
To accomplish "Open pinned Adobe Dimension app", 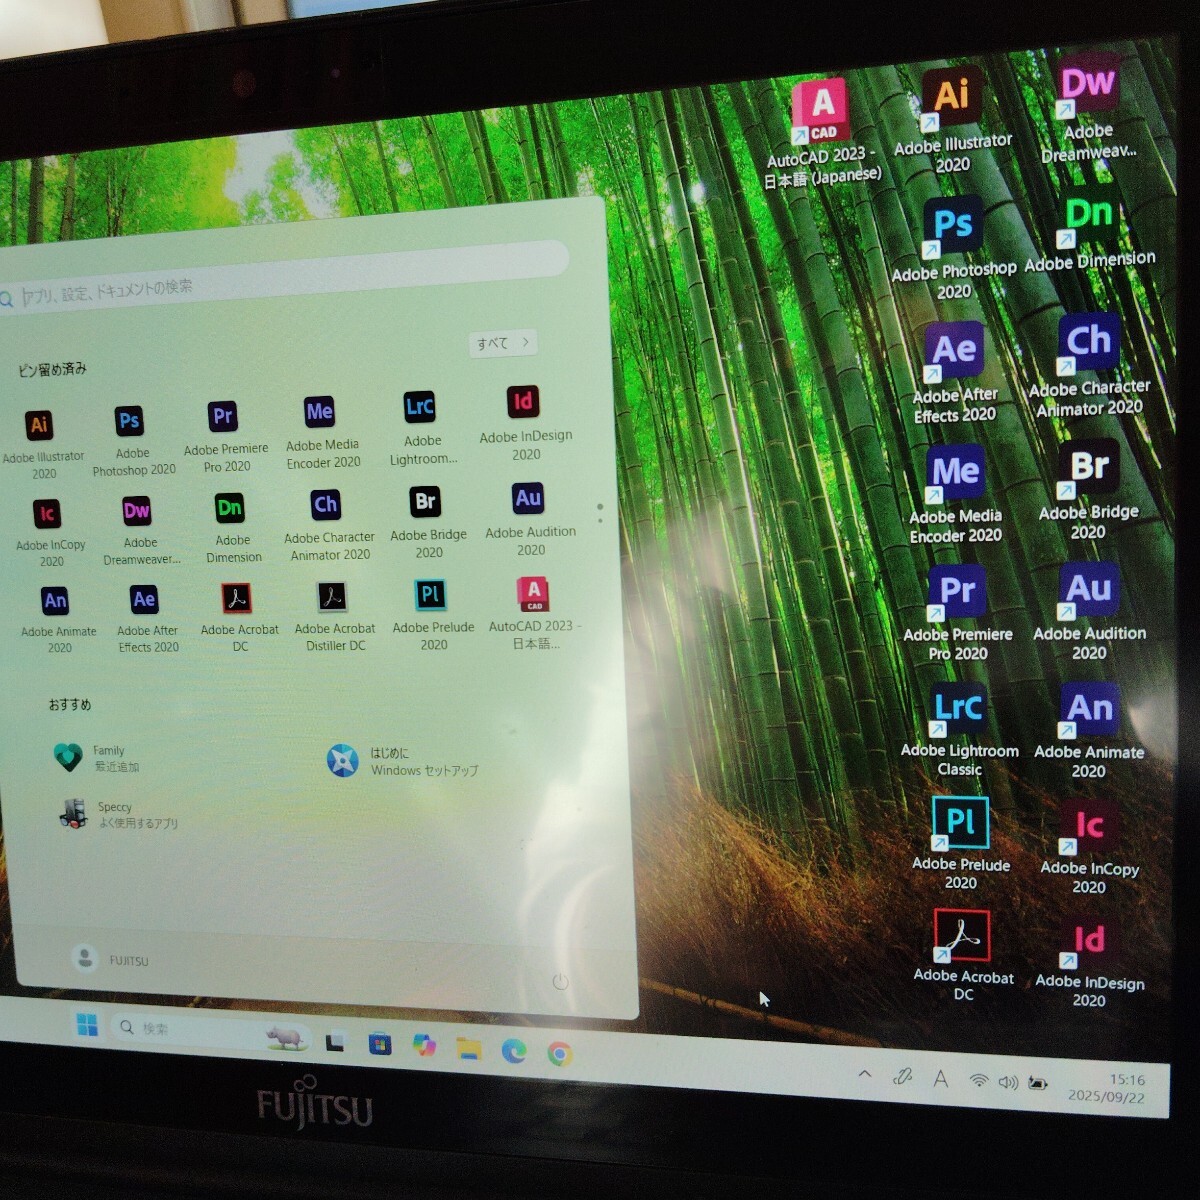I will [x=232, y=527].
